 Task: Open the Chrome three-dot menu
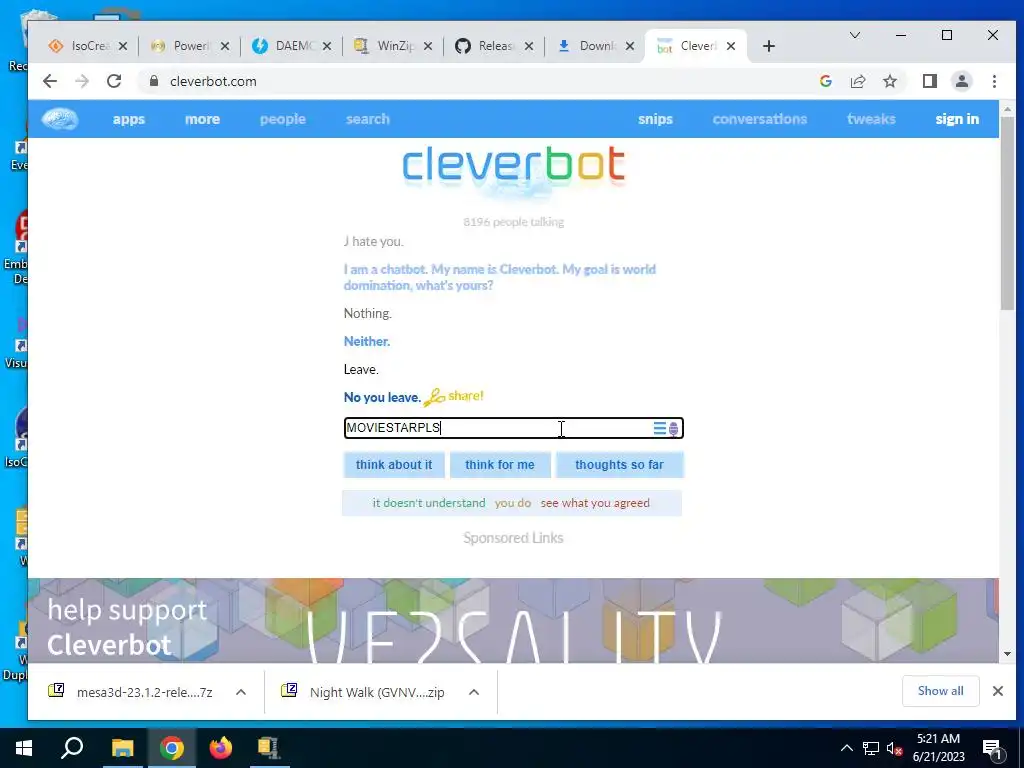click(994, 81)
